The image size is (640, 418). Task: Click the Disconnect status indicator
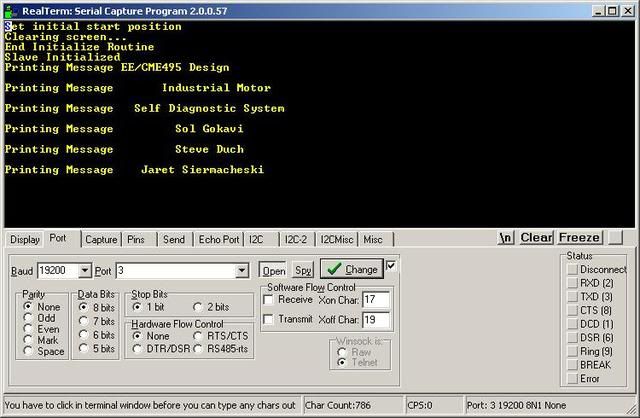[573, 269]
